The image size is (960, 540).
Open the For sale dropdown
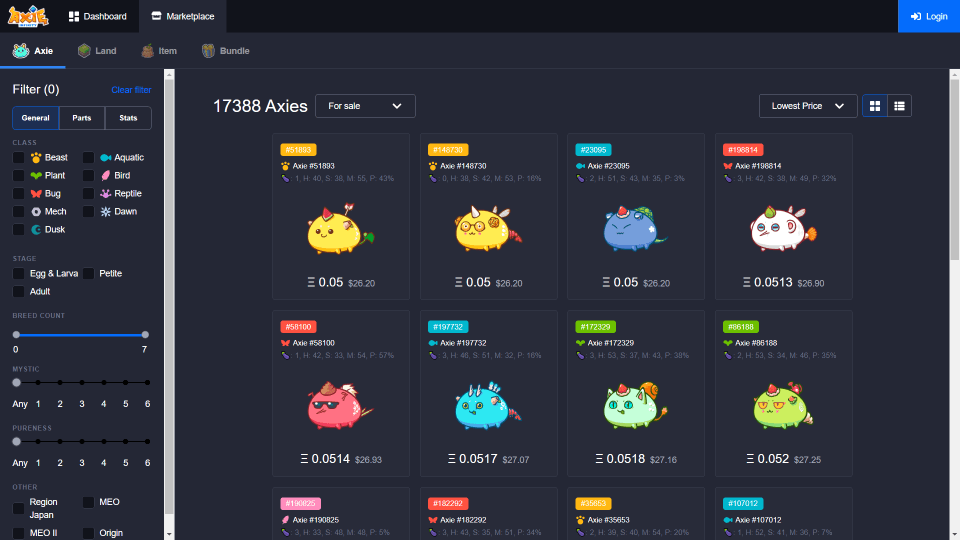tap(365, 106)
